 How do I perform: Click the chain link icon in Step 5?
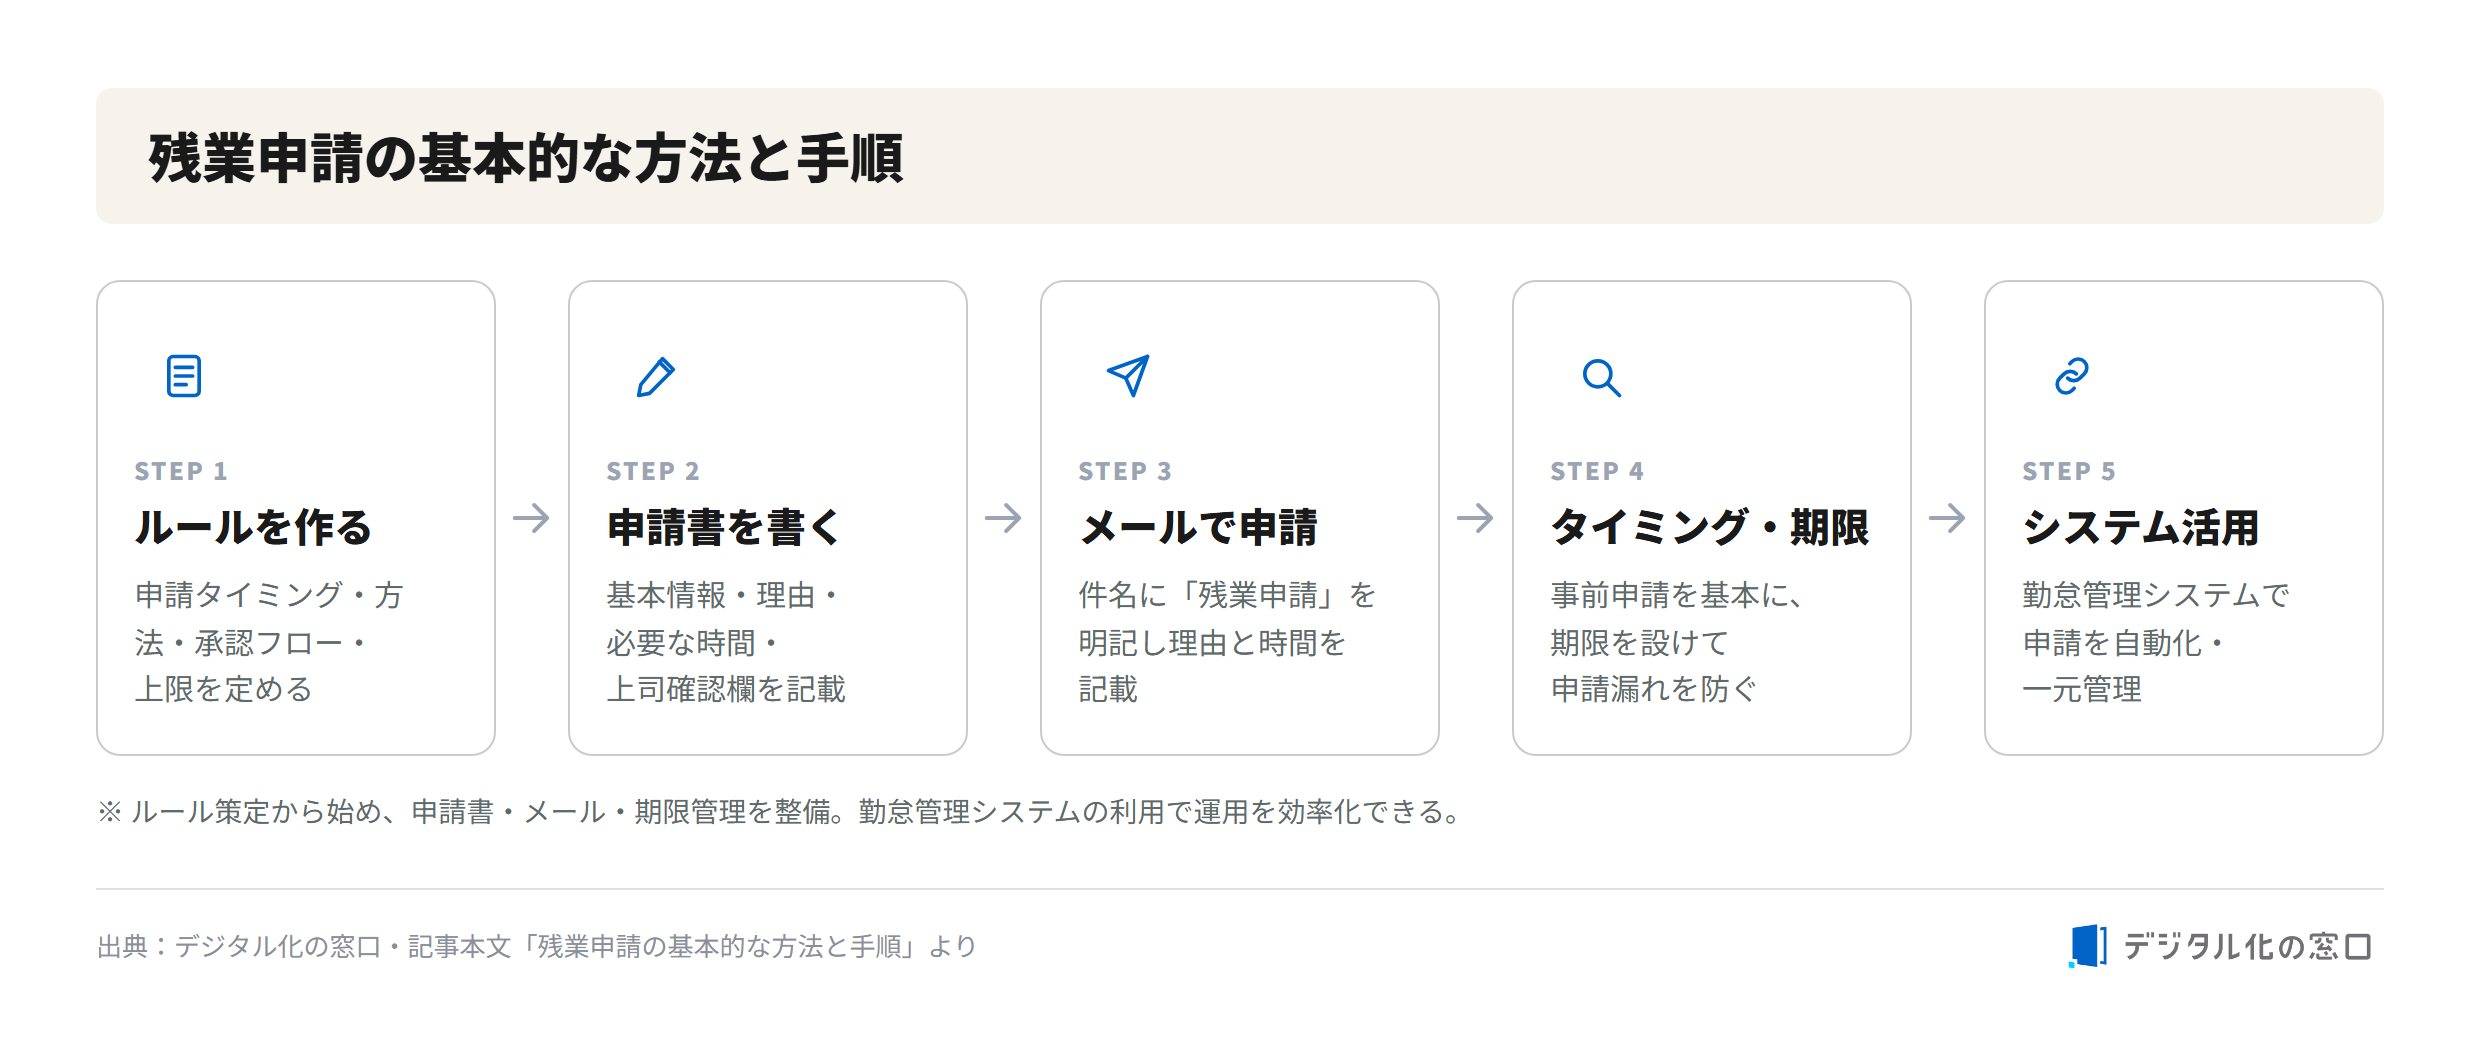point(2072,376)
